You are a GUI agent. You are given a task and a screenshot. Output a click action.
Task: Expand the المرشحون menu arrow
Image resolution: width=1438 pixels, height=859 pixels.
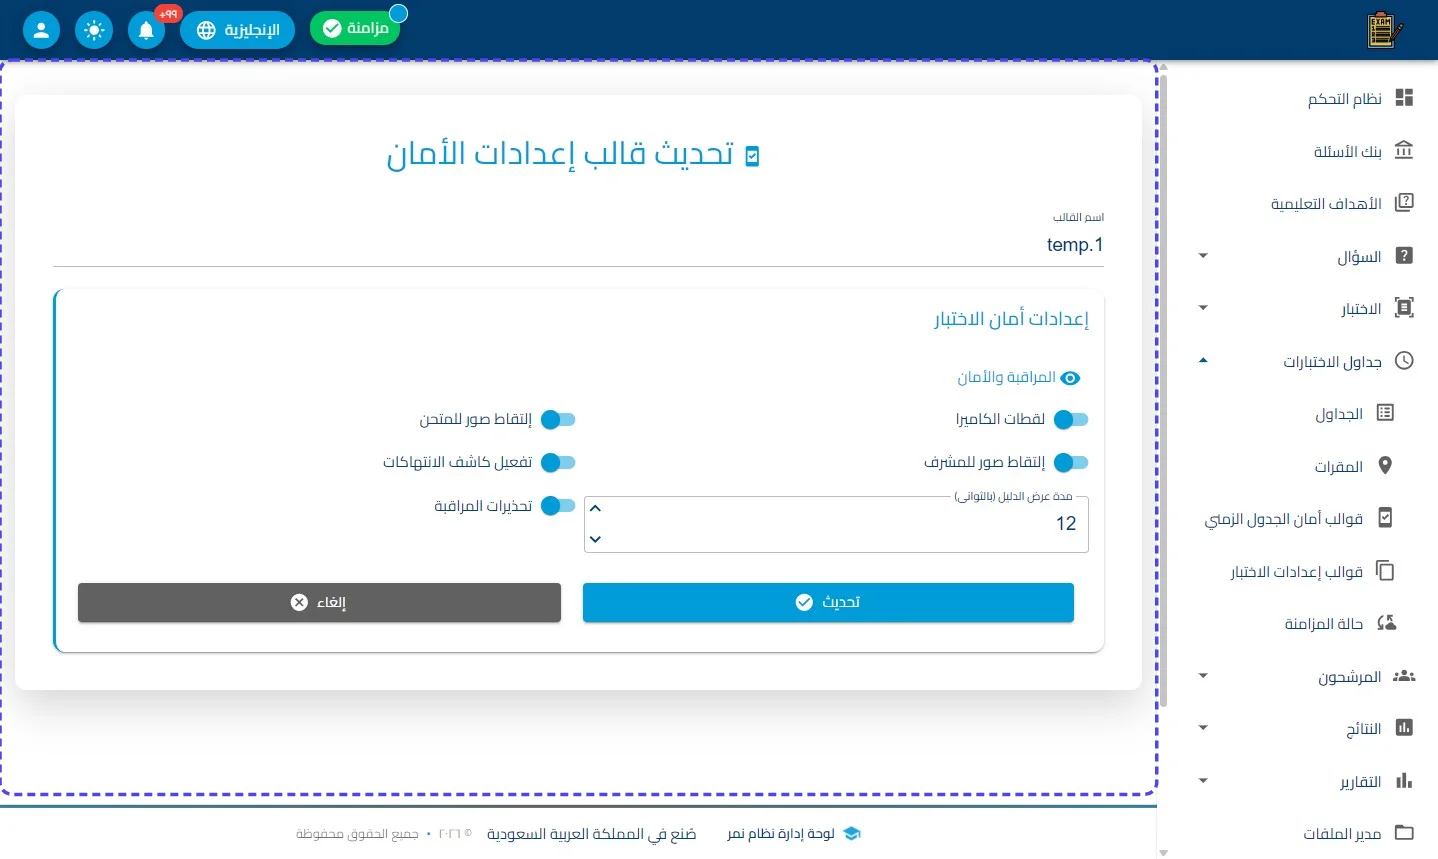pos(1203,676)
